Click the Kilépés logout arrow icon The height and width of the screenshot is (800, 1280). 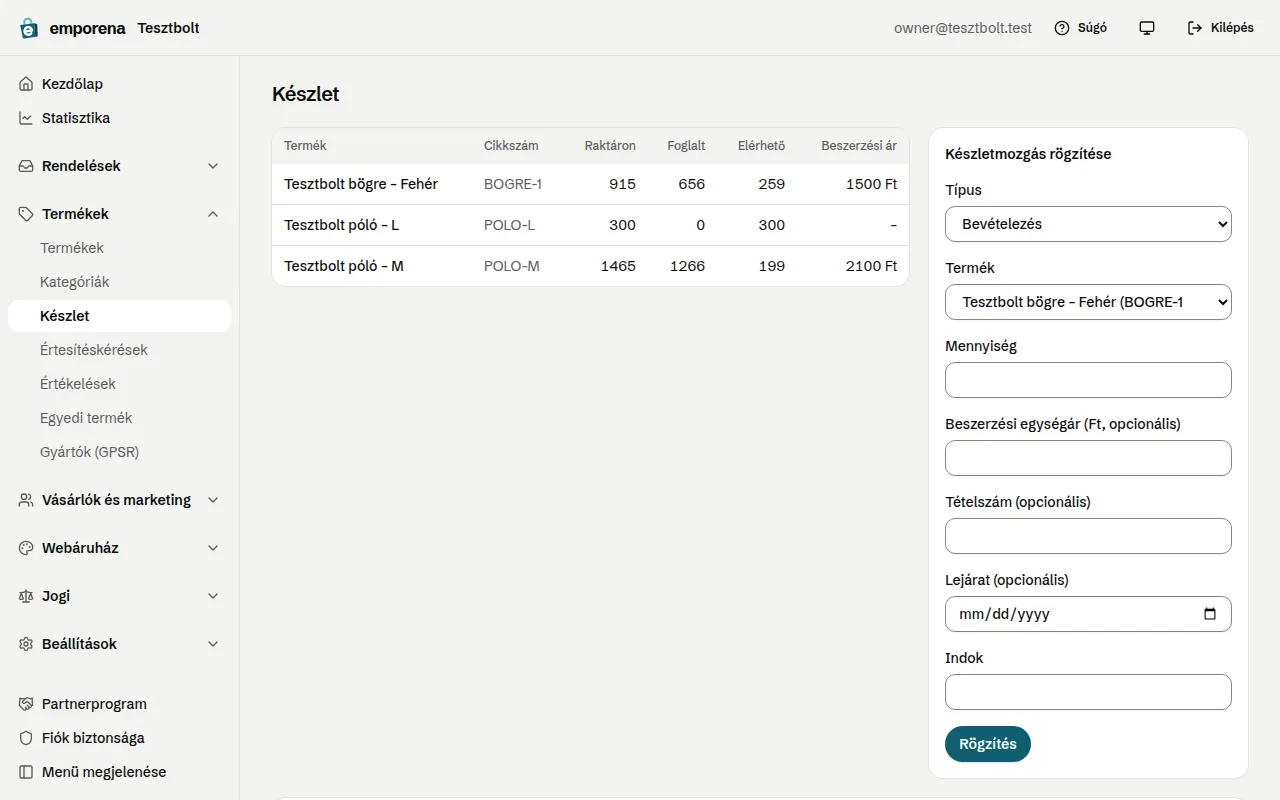pyautogui.click(x=1195, y=28)
